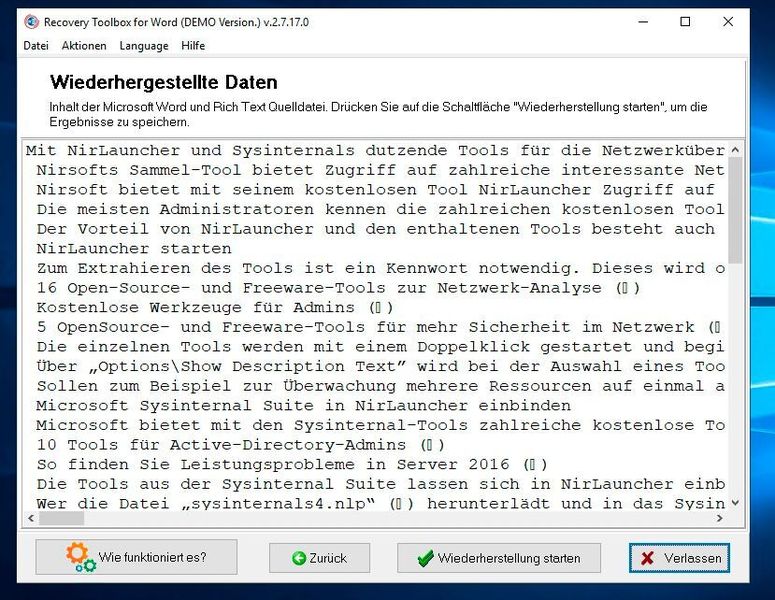
Task: Open the Hilfe menu
Action: tap(193, 45)
